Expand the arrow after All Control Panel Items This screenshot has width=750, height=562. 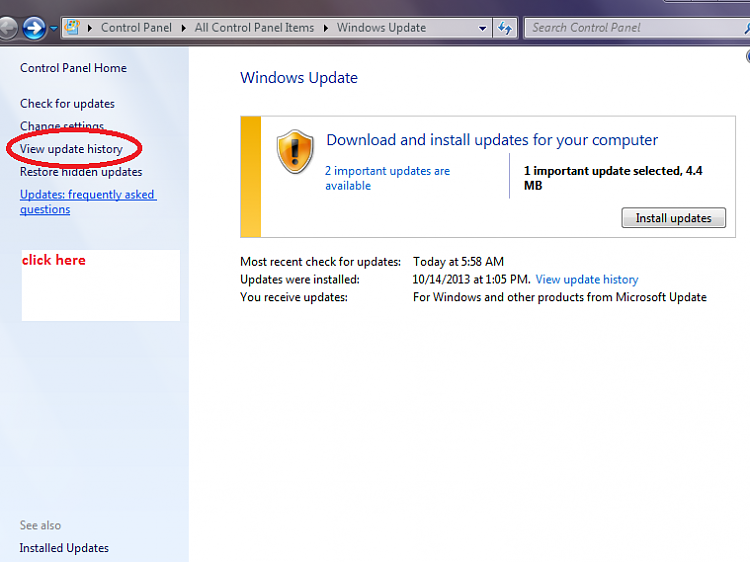[326, 28]
